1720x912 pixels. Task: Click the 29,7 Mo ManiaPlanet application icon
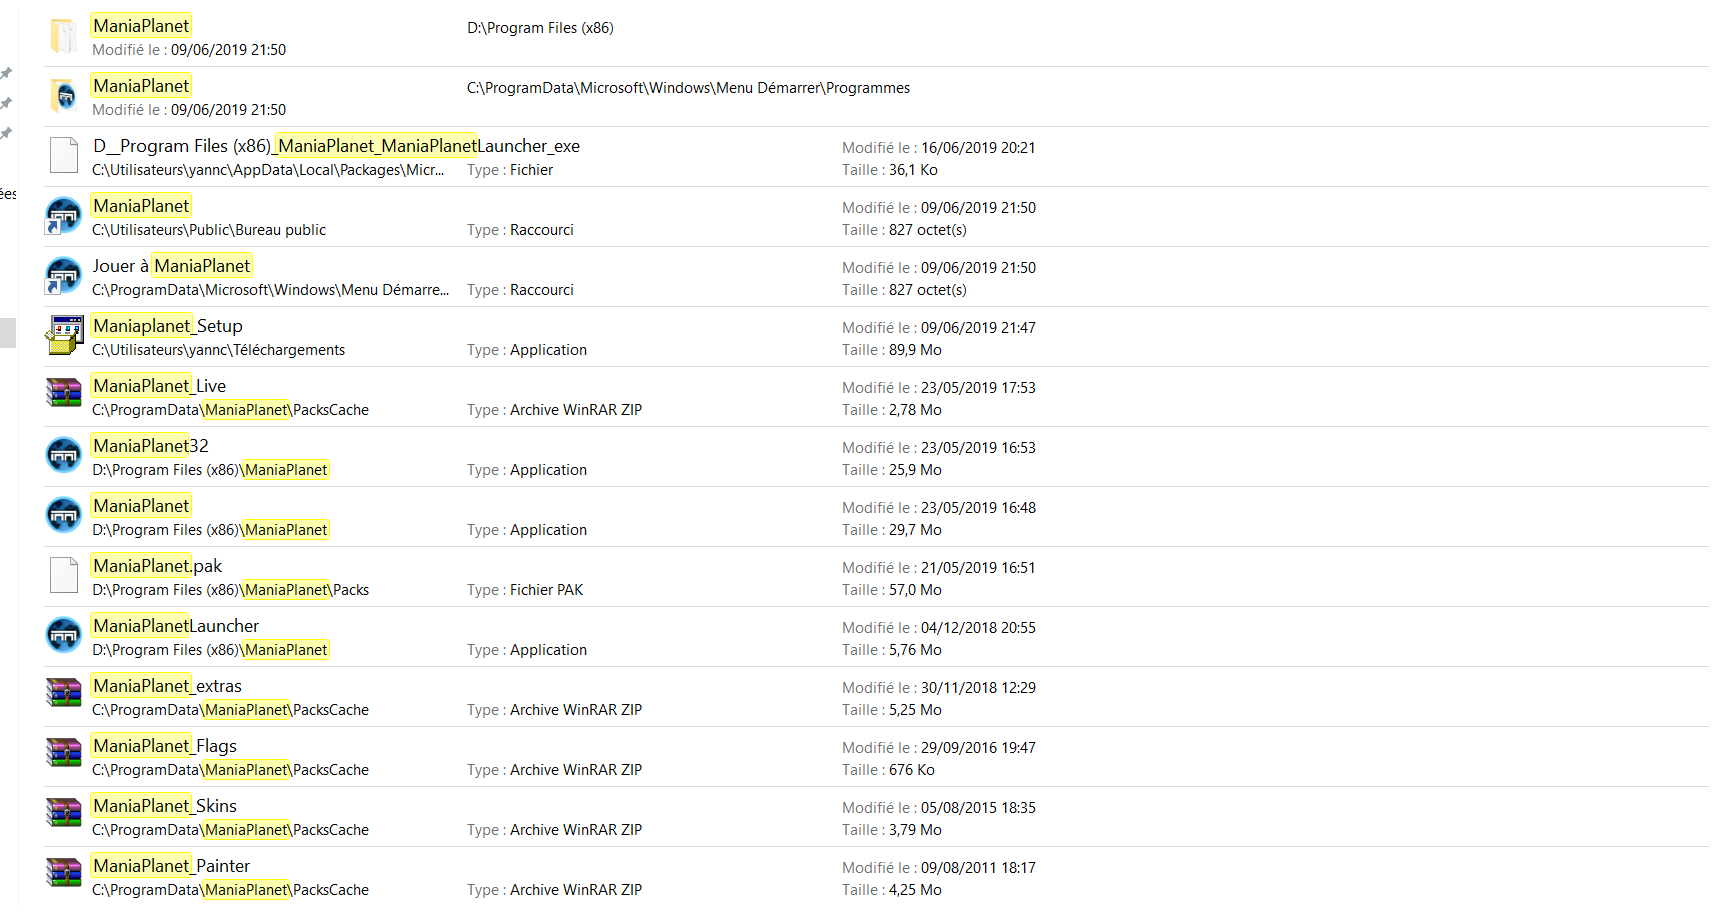(64, 515)
